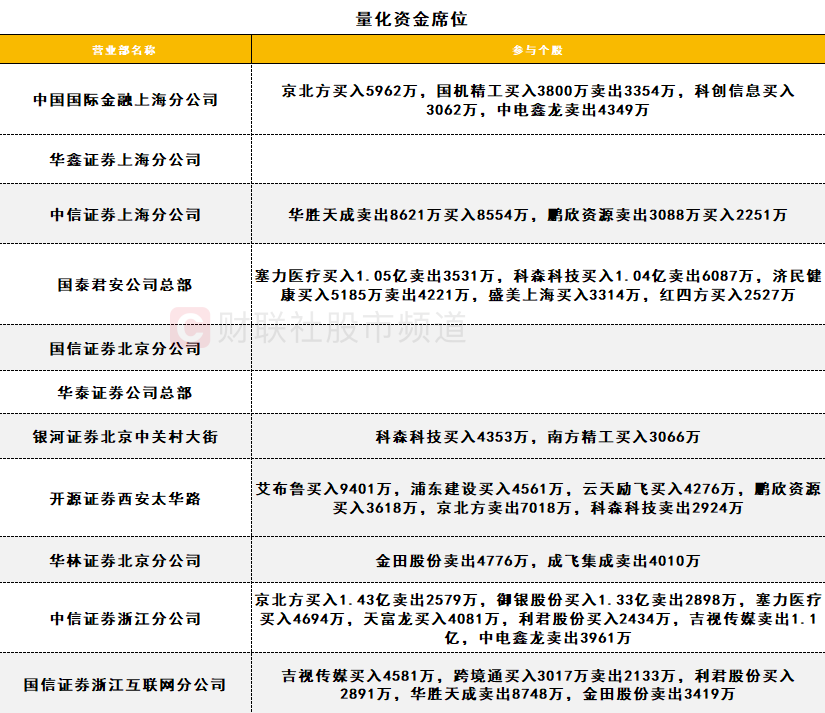The height and width of the screenshot is (713, 825).
Task: Select the row name 华泰证券公司总部
Action: (x=125, y=393)
